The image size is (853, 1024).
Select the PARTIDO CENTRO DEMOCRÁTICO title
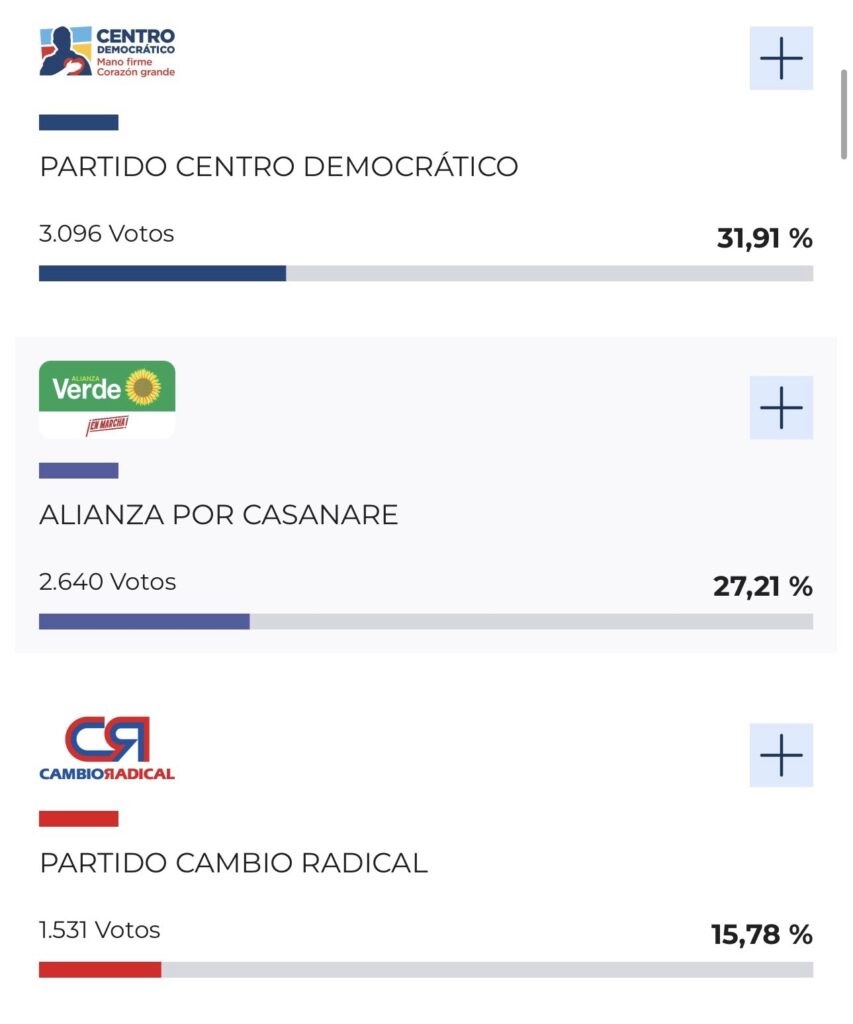[279, 166]
